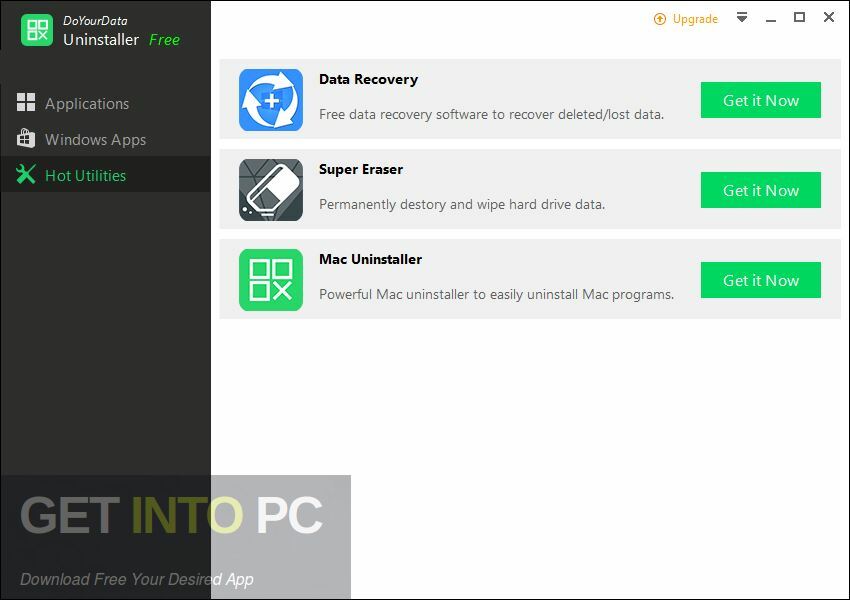
Task: Maximize the Uninstaller window
Action: [799, 17]
